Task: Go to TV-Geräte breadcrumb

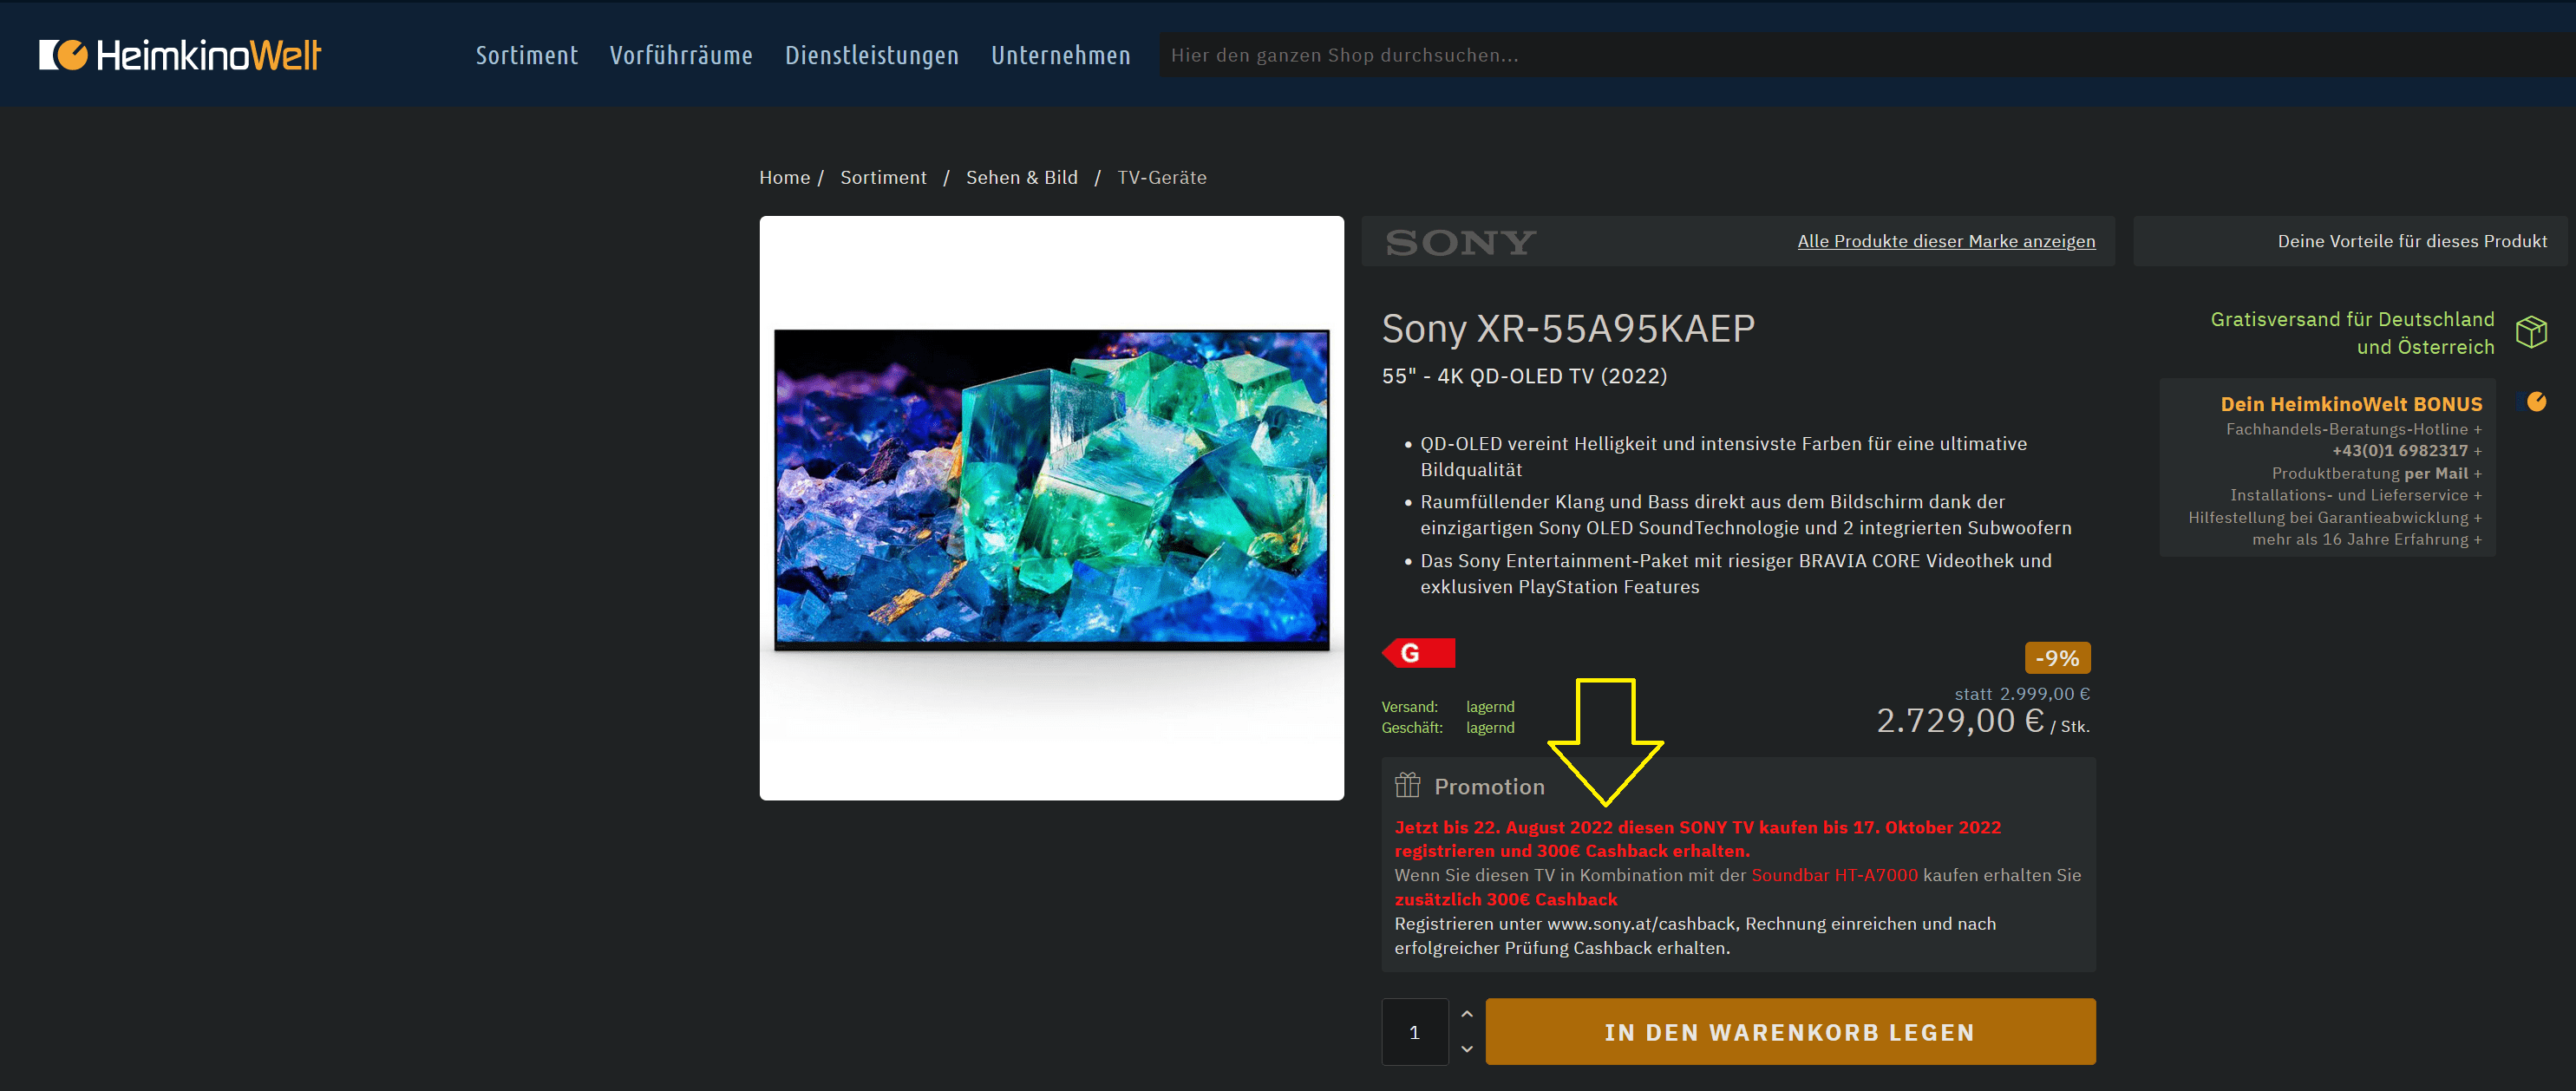Action: (1161, 177)
